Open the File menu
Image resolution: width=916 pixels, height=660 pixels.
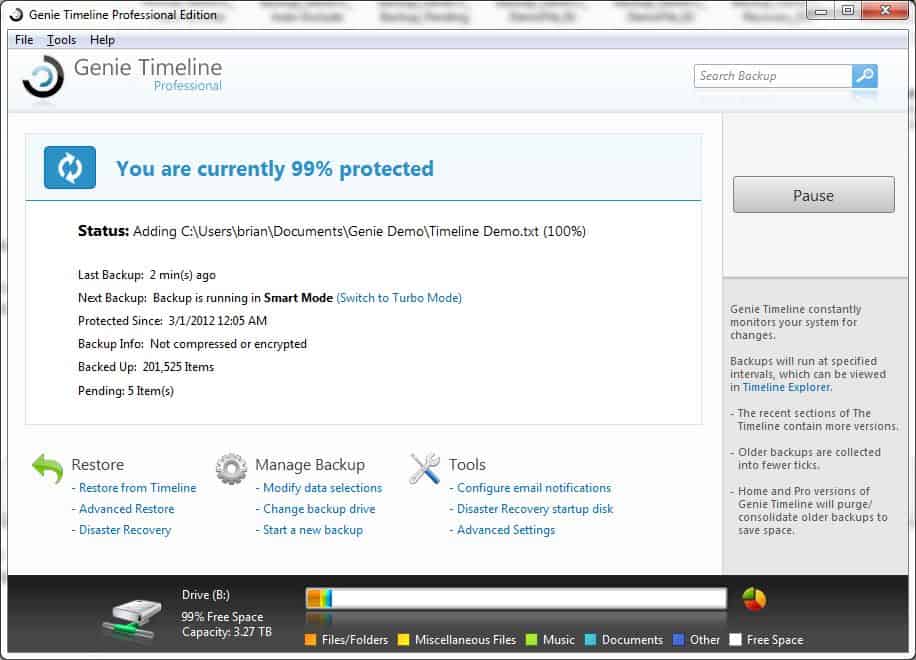24,40
